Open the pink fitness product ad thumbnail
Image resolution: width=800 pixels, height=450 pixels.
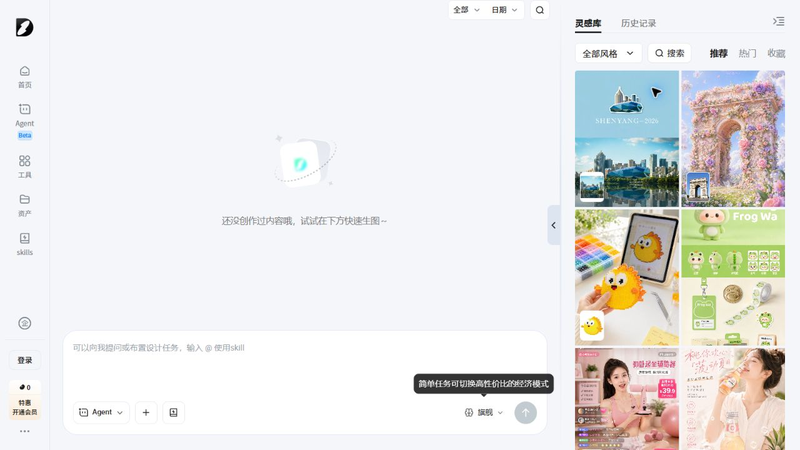627,398
